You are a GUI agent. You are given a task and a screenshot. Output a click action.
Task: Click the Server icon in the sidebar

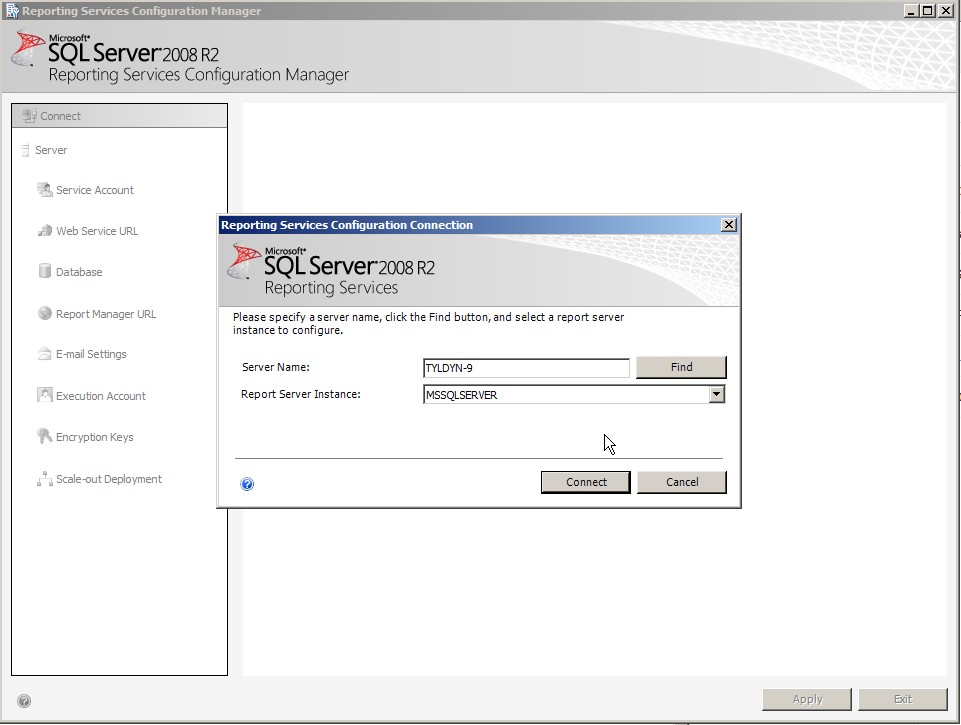point(25,150)
